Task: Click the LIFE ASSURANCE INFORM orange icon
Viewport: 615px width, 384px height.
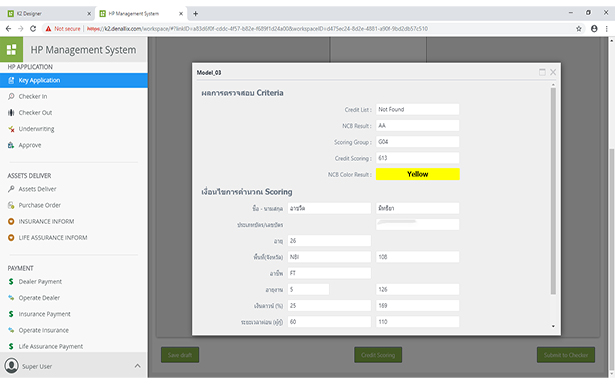Action: pos(11,238)
